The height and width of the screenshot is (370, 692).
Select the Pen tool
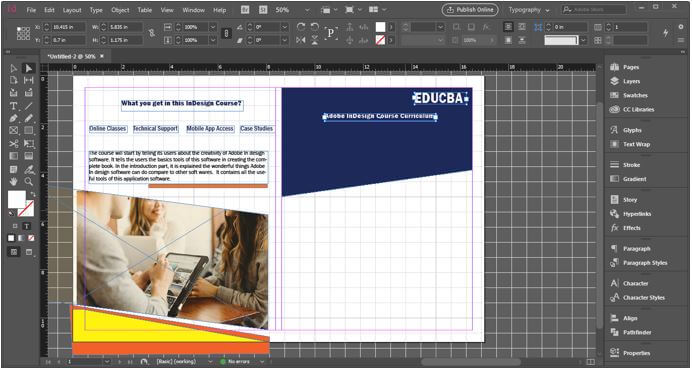tap(14, 118)
